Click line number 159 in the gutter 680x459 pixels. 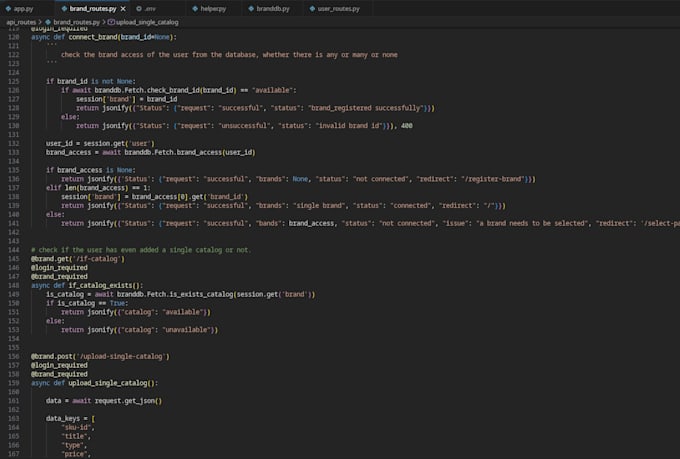pos(13,383)
